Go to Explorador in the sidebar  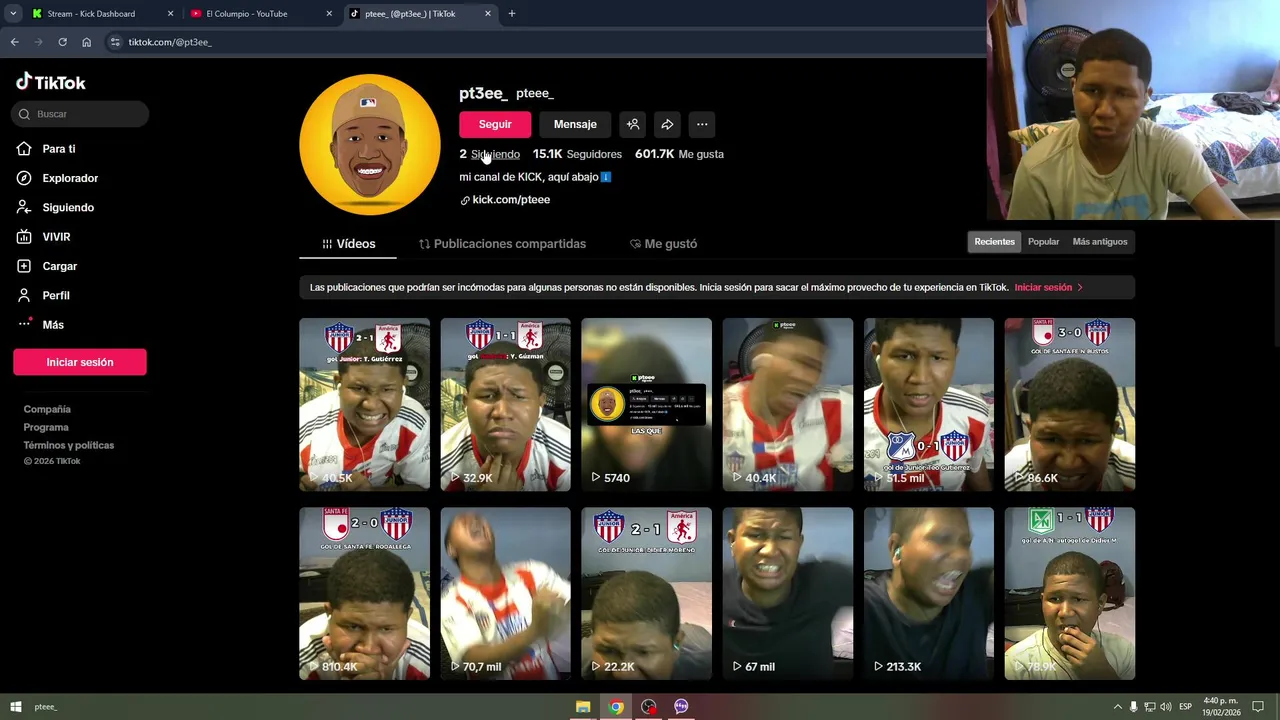point(69,178)
